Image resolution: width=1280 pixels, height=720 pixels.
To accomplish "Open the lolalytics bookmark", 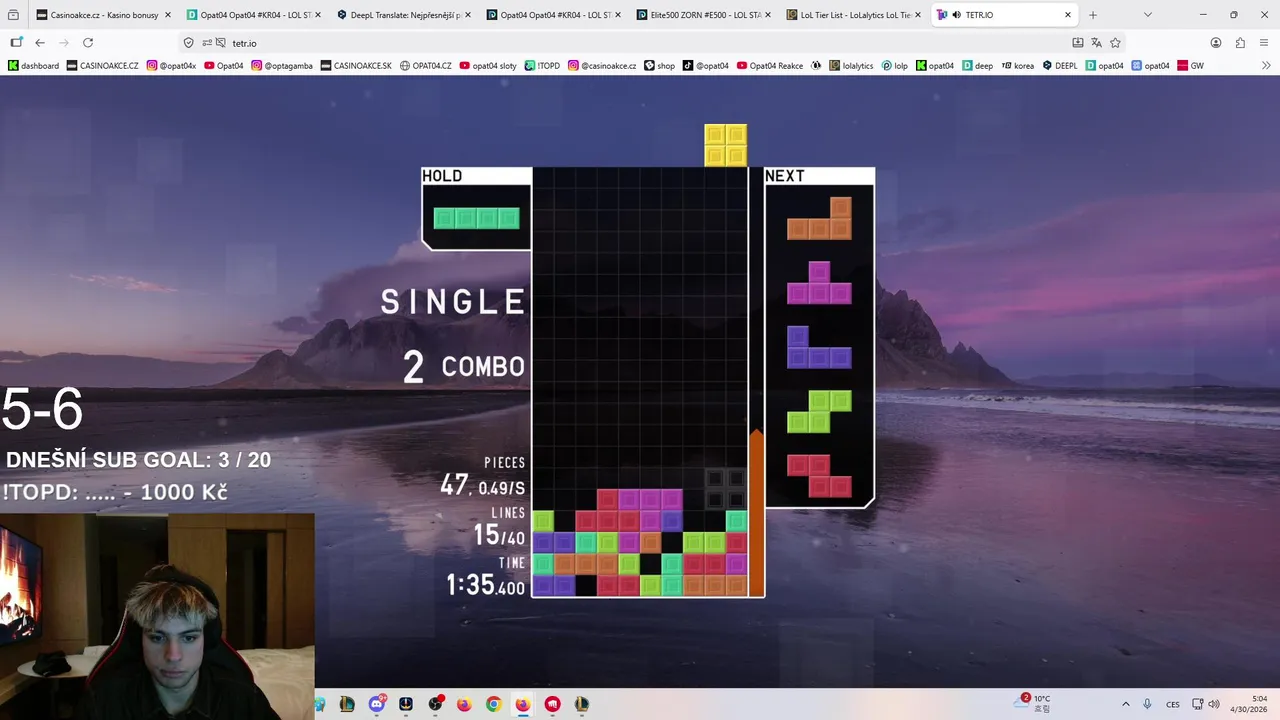I will click(x=851, y=66).
